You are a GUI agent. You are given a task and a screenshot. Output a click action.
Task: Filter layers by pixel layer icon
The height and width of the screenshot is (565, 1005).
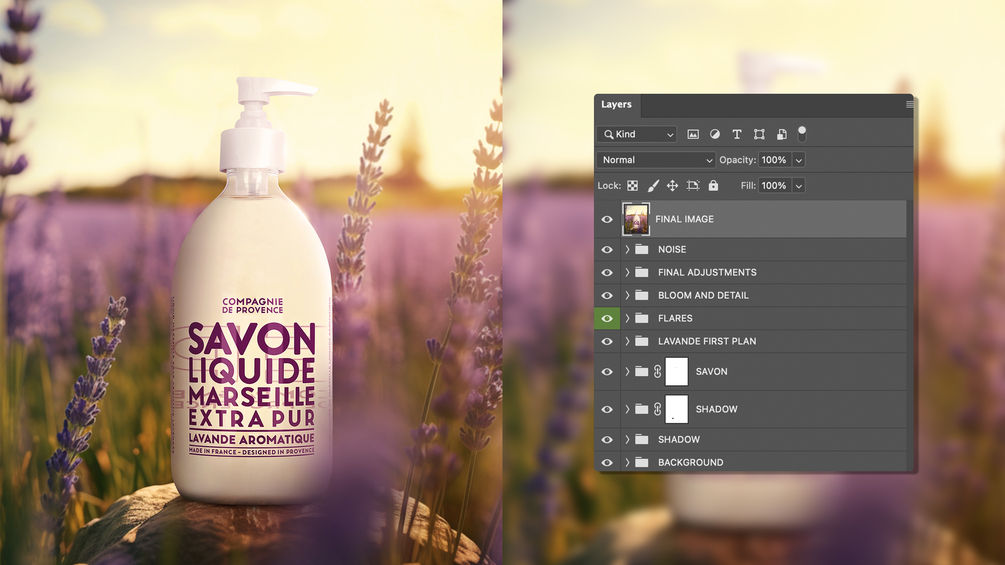click(693, 134)
